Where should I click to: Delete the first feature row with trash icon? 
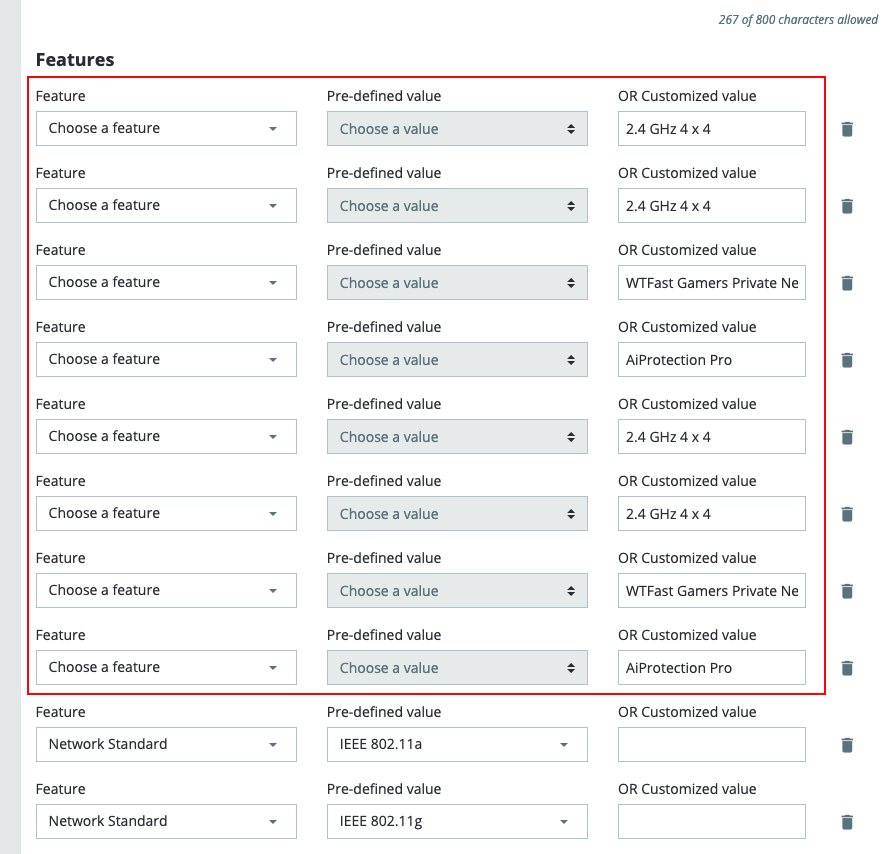tap(847, 129)
